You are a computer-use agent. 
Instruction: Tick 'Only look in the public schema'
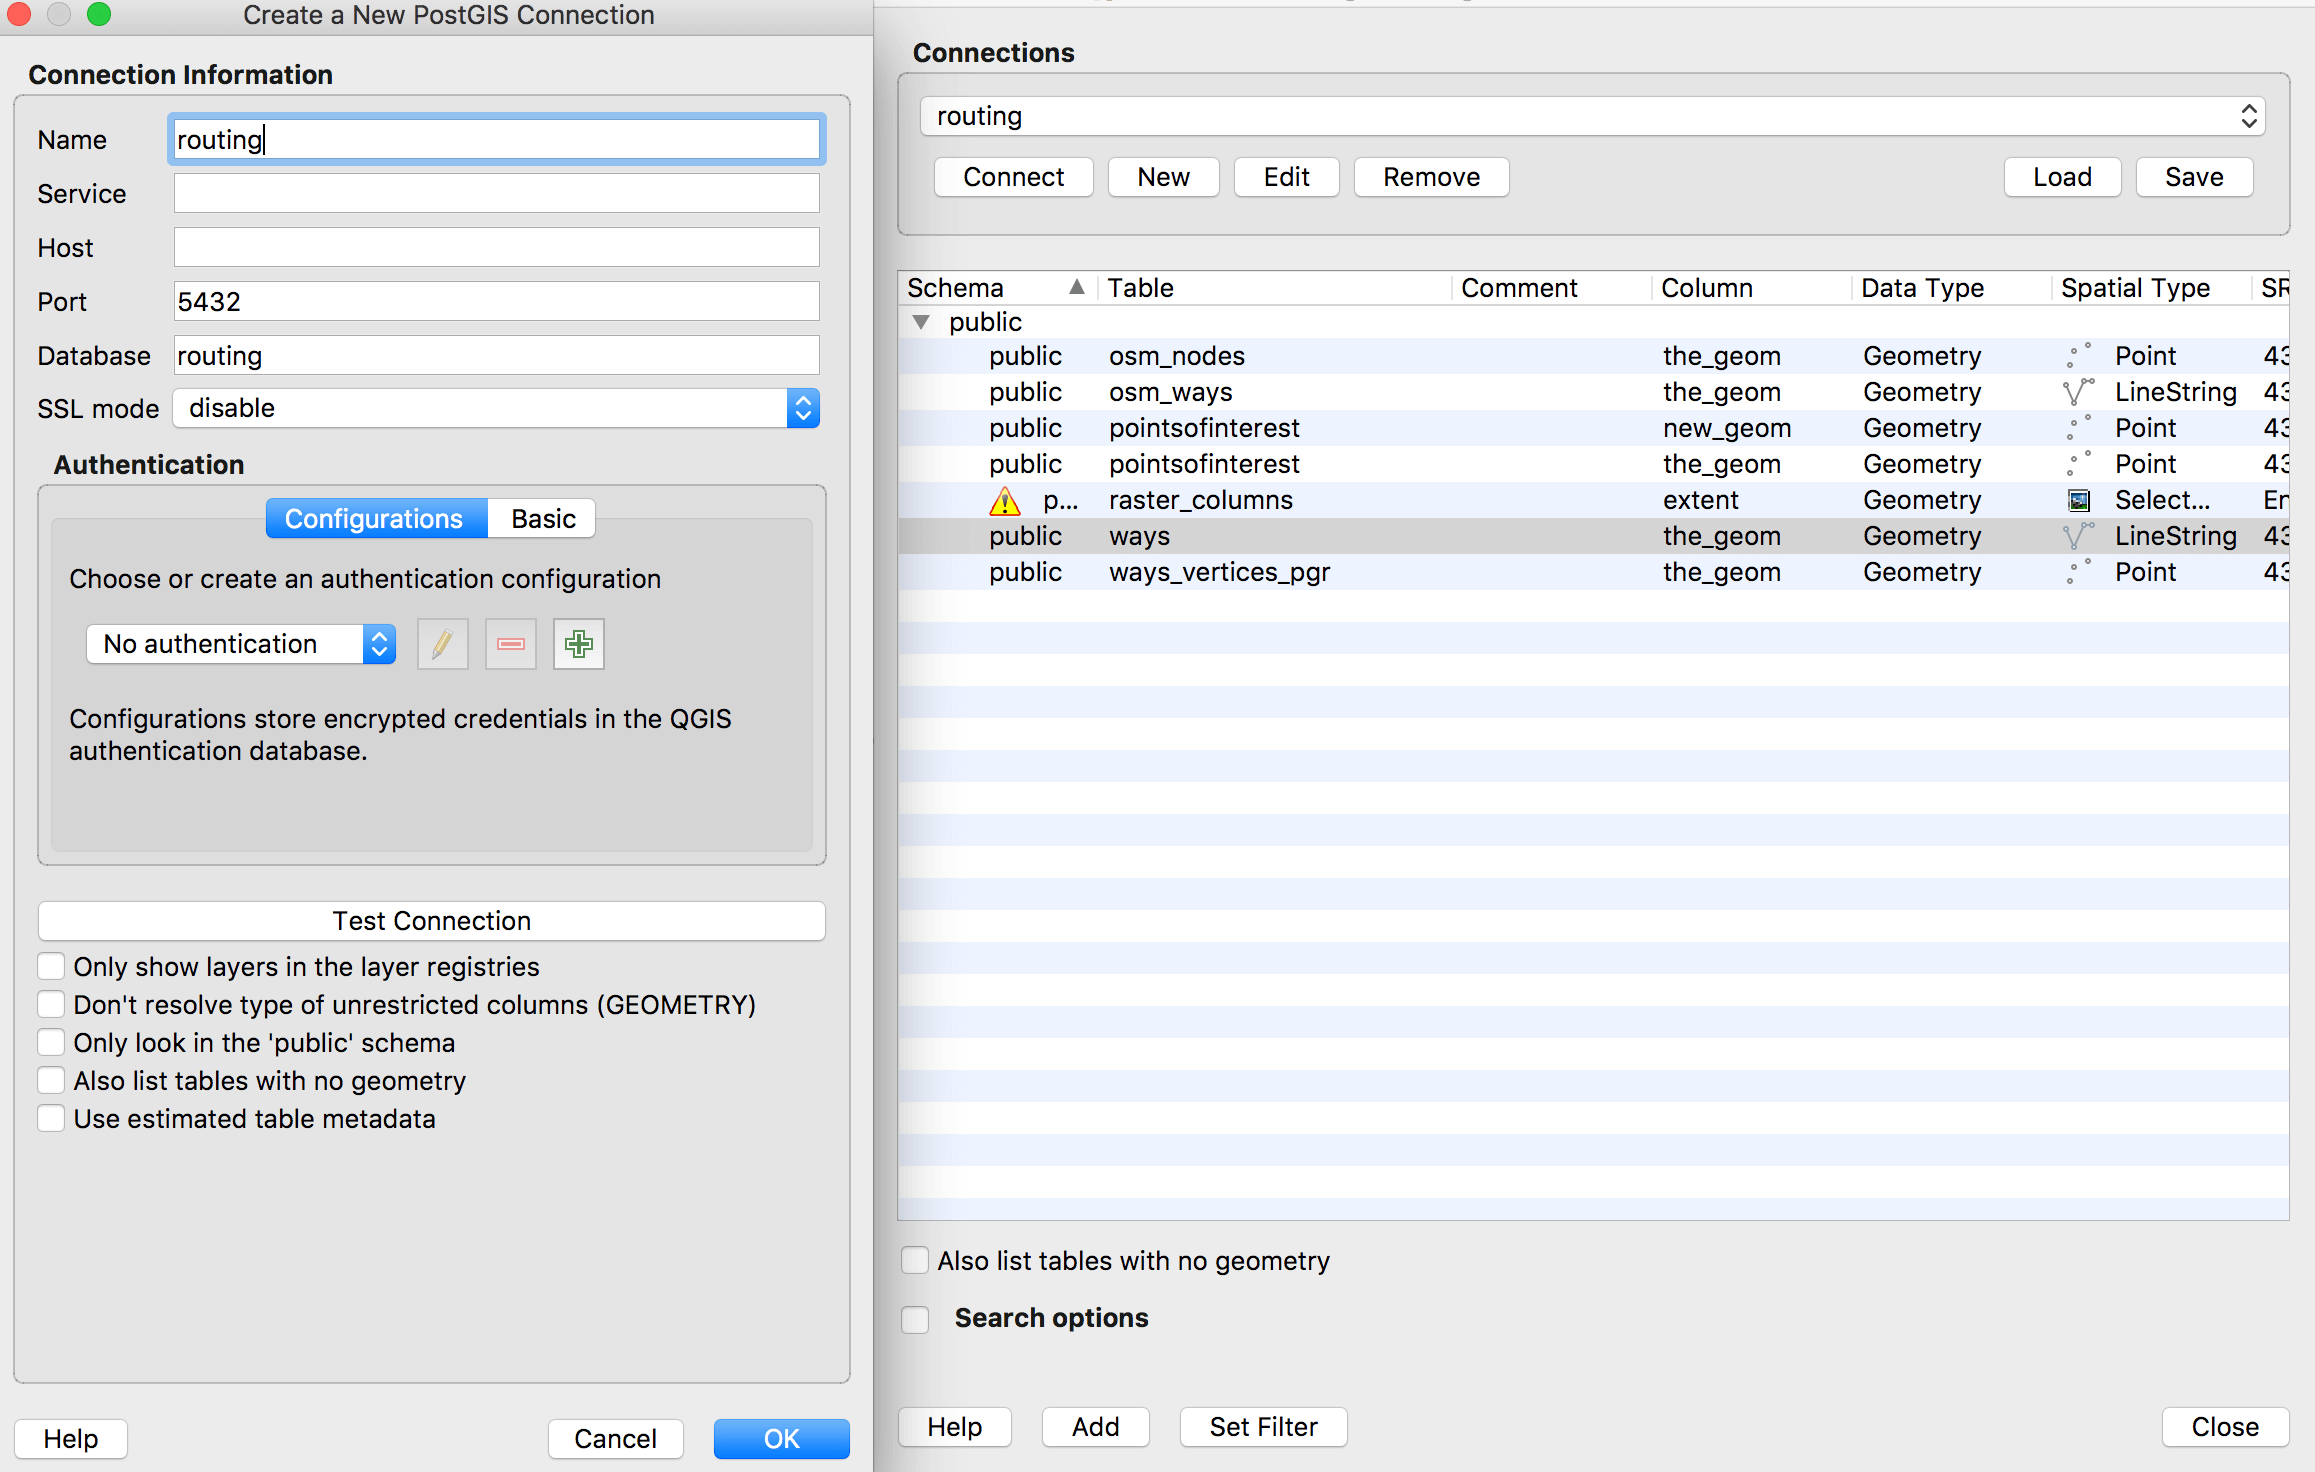click(51, 1042)
